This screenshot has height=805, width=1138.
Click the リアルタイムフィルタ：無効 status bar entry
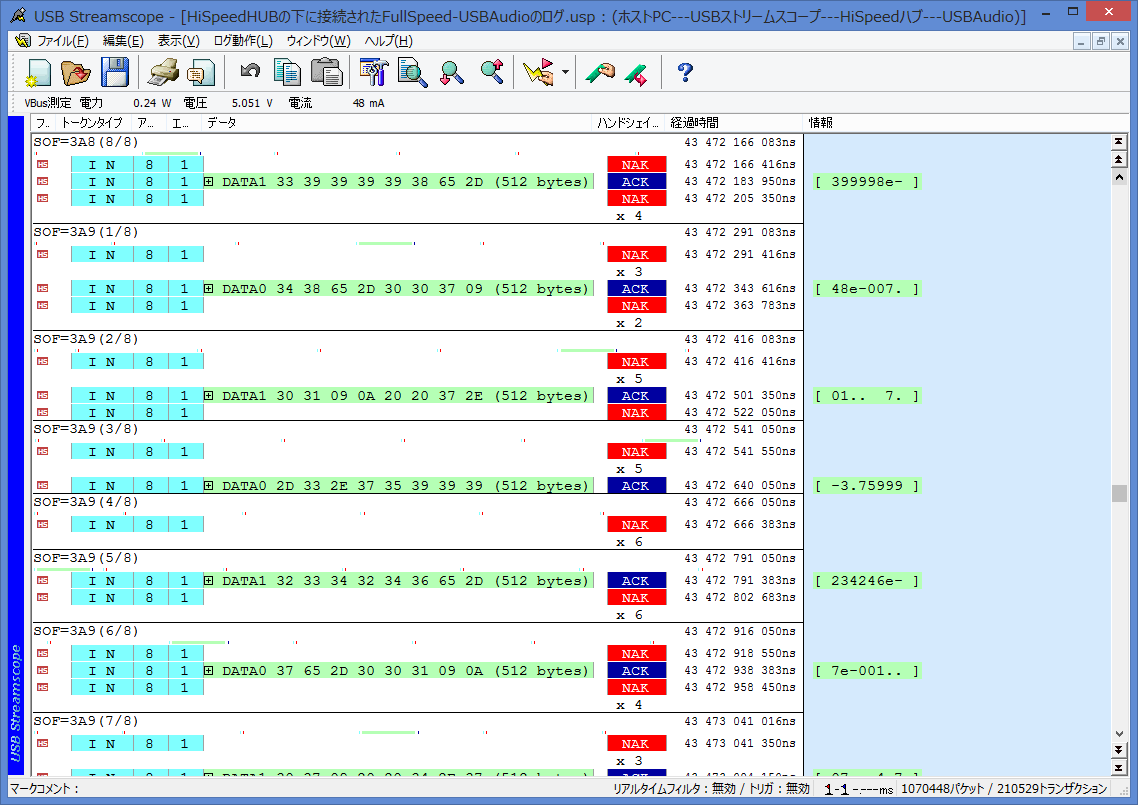pos(674,788)
